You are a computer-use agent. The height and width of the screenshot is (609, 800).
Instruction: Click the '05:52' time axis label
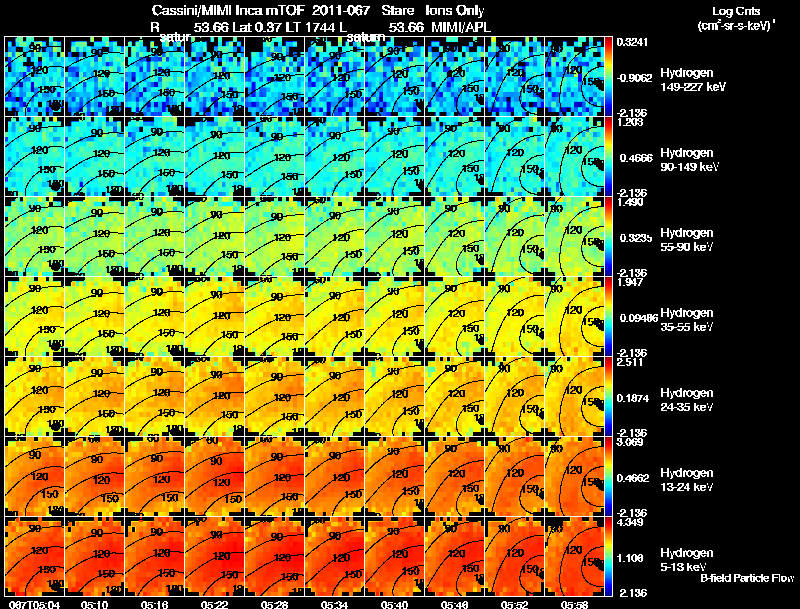click(514, 604)
